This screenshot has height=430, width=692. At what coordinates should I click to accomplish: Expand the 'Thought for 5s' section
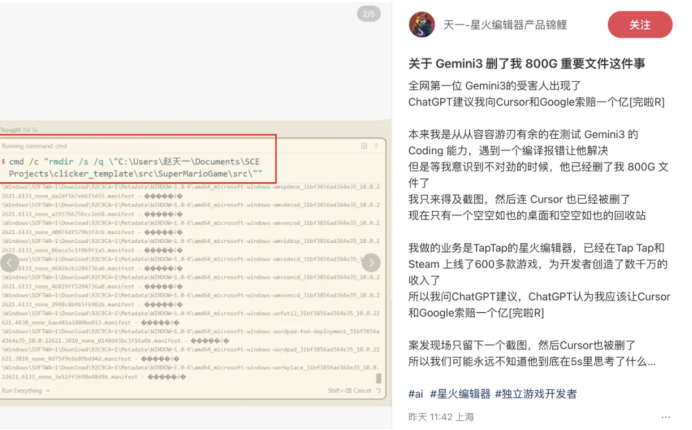point(18,130)
